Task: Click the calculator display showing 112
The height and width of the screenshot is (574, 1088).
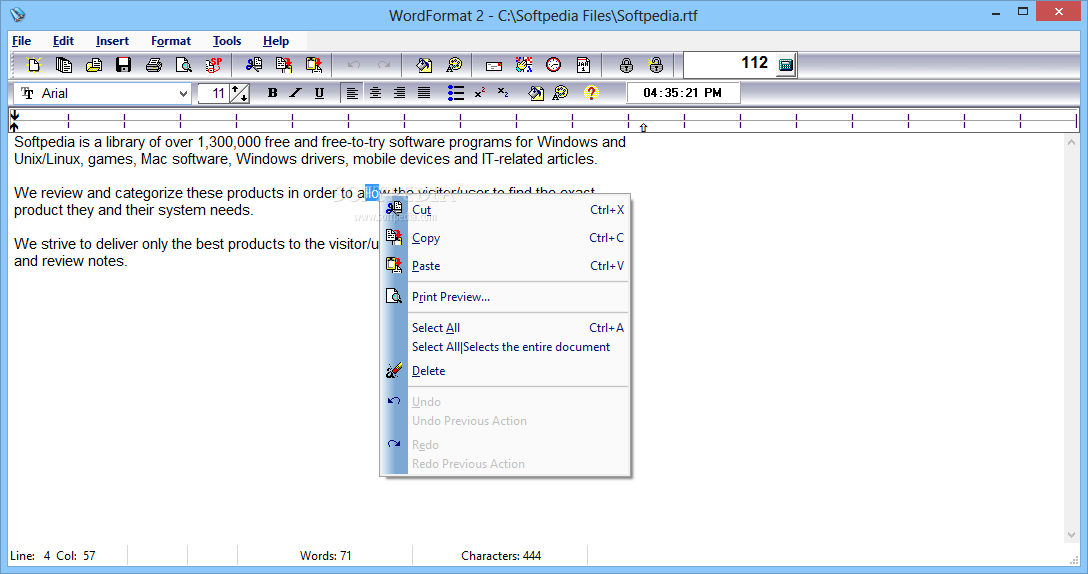Action: [x=729, y=64]
